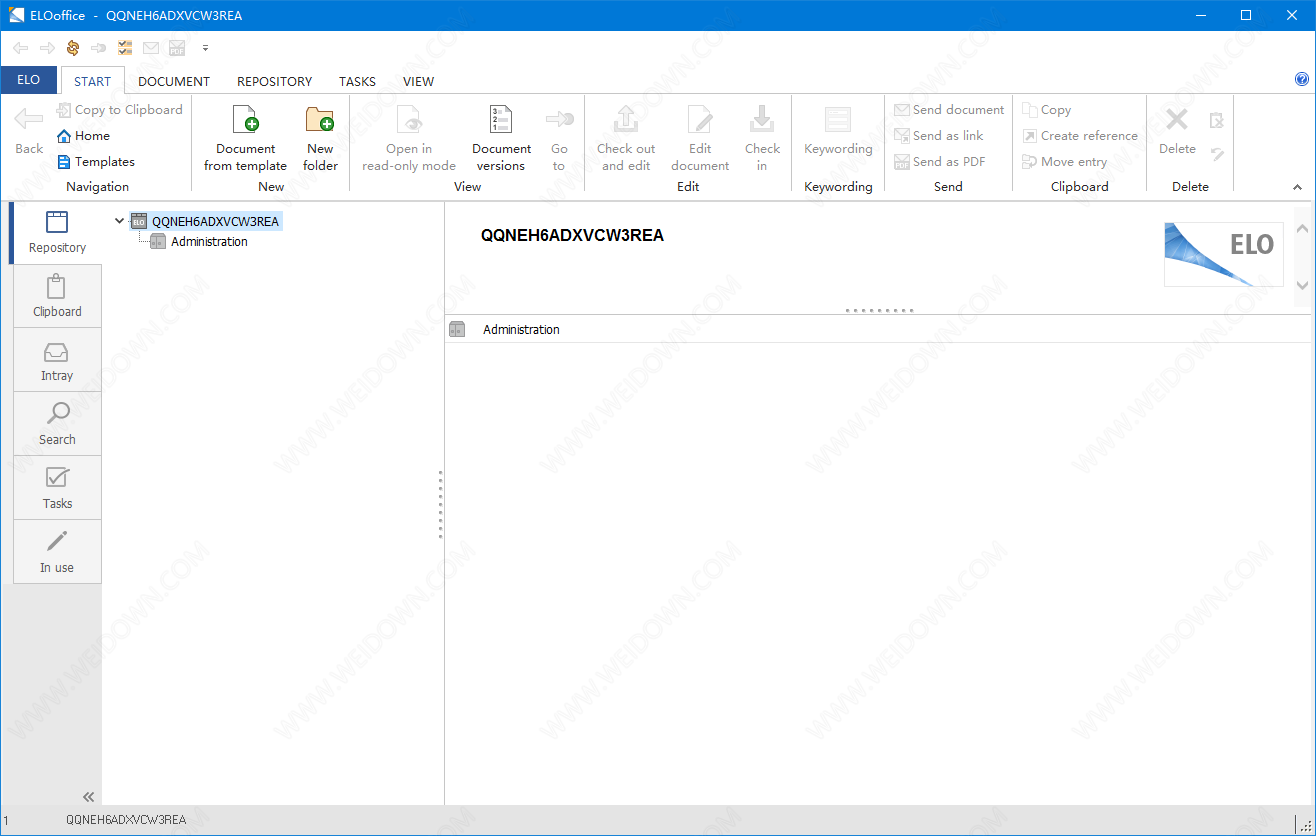Open Keywording from the ribbon

pos(838,131)
